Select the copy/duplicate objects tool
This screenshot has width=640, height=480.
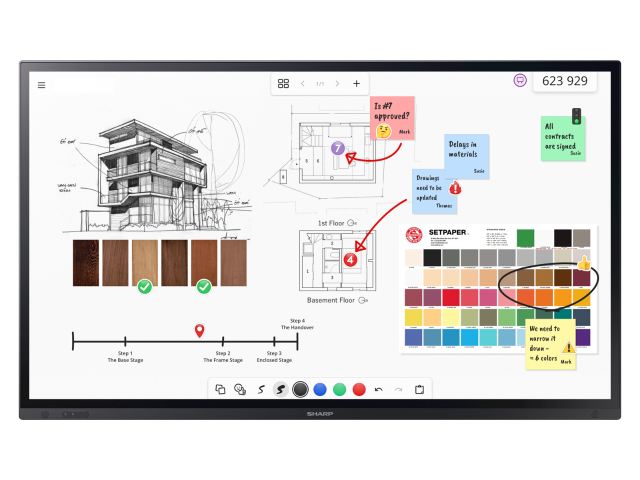pyautogui.click(x=220, y=389)
